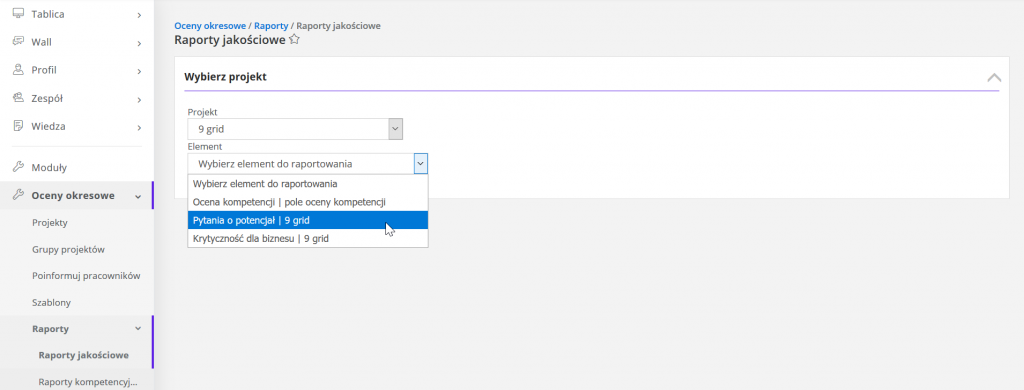Click the Element dropdown arrow

[x=421, y=163]
